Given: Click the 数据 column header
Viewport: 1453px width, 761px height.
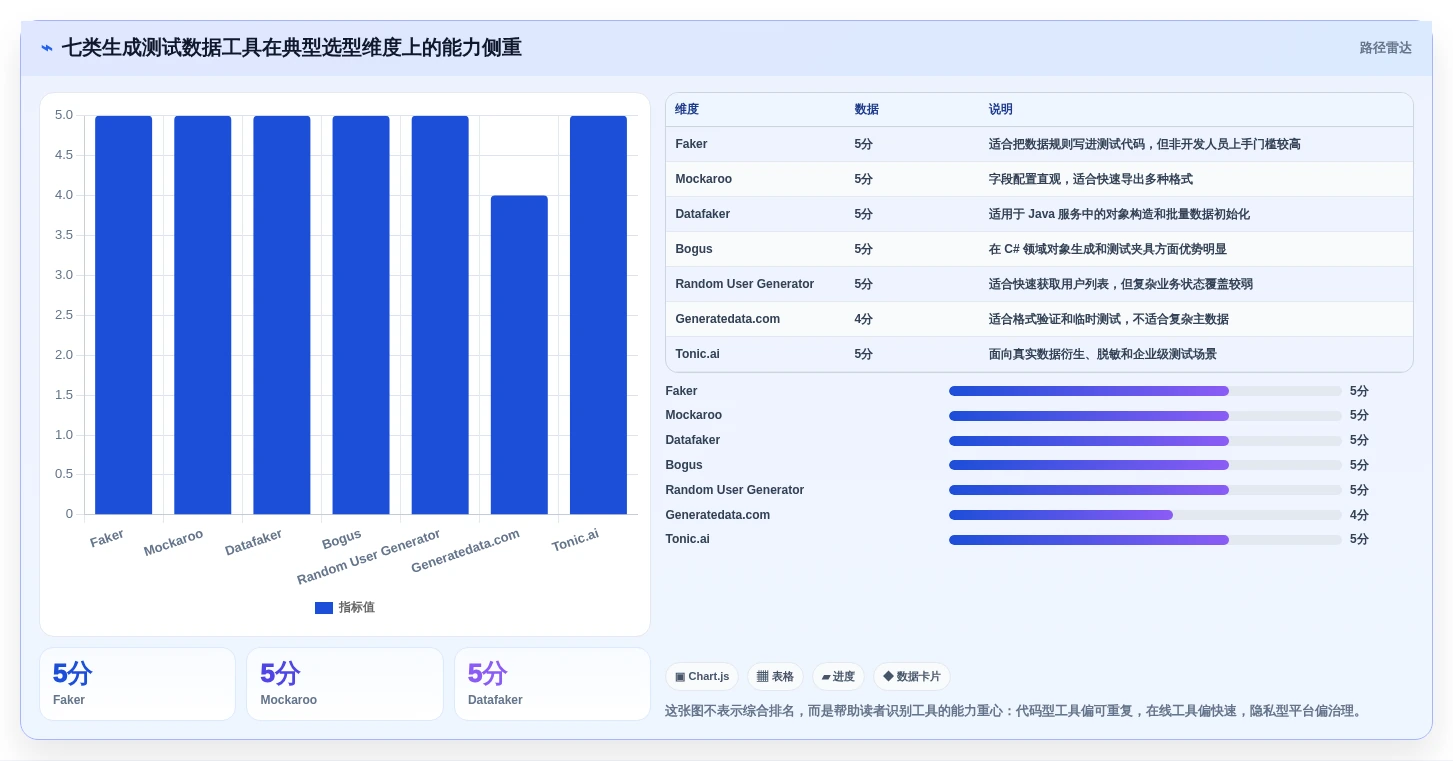Looking at the screenshot, I should (x=867, y=110).
